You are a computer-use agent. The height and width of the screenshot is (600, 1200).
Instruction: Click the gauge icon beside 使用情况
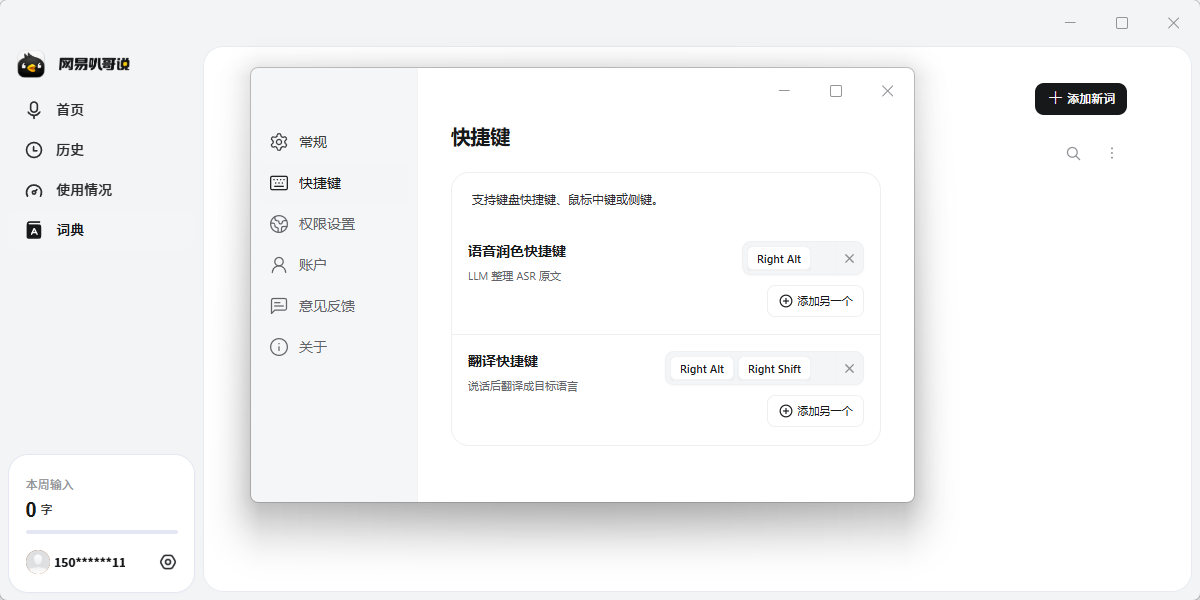point(34,190)
